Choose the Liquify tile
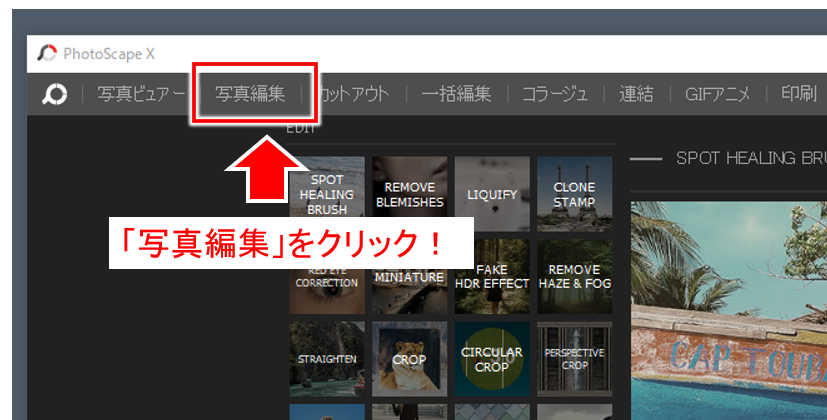This screenshot has width=827, height=420. coord(492,194)
